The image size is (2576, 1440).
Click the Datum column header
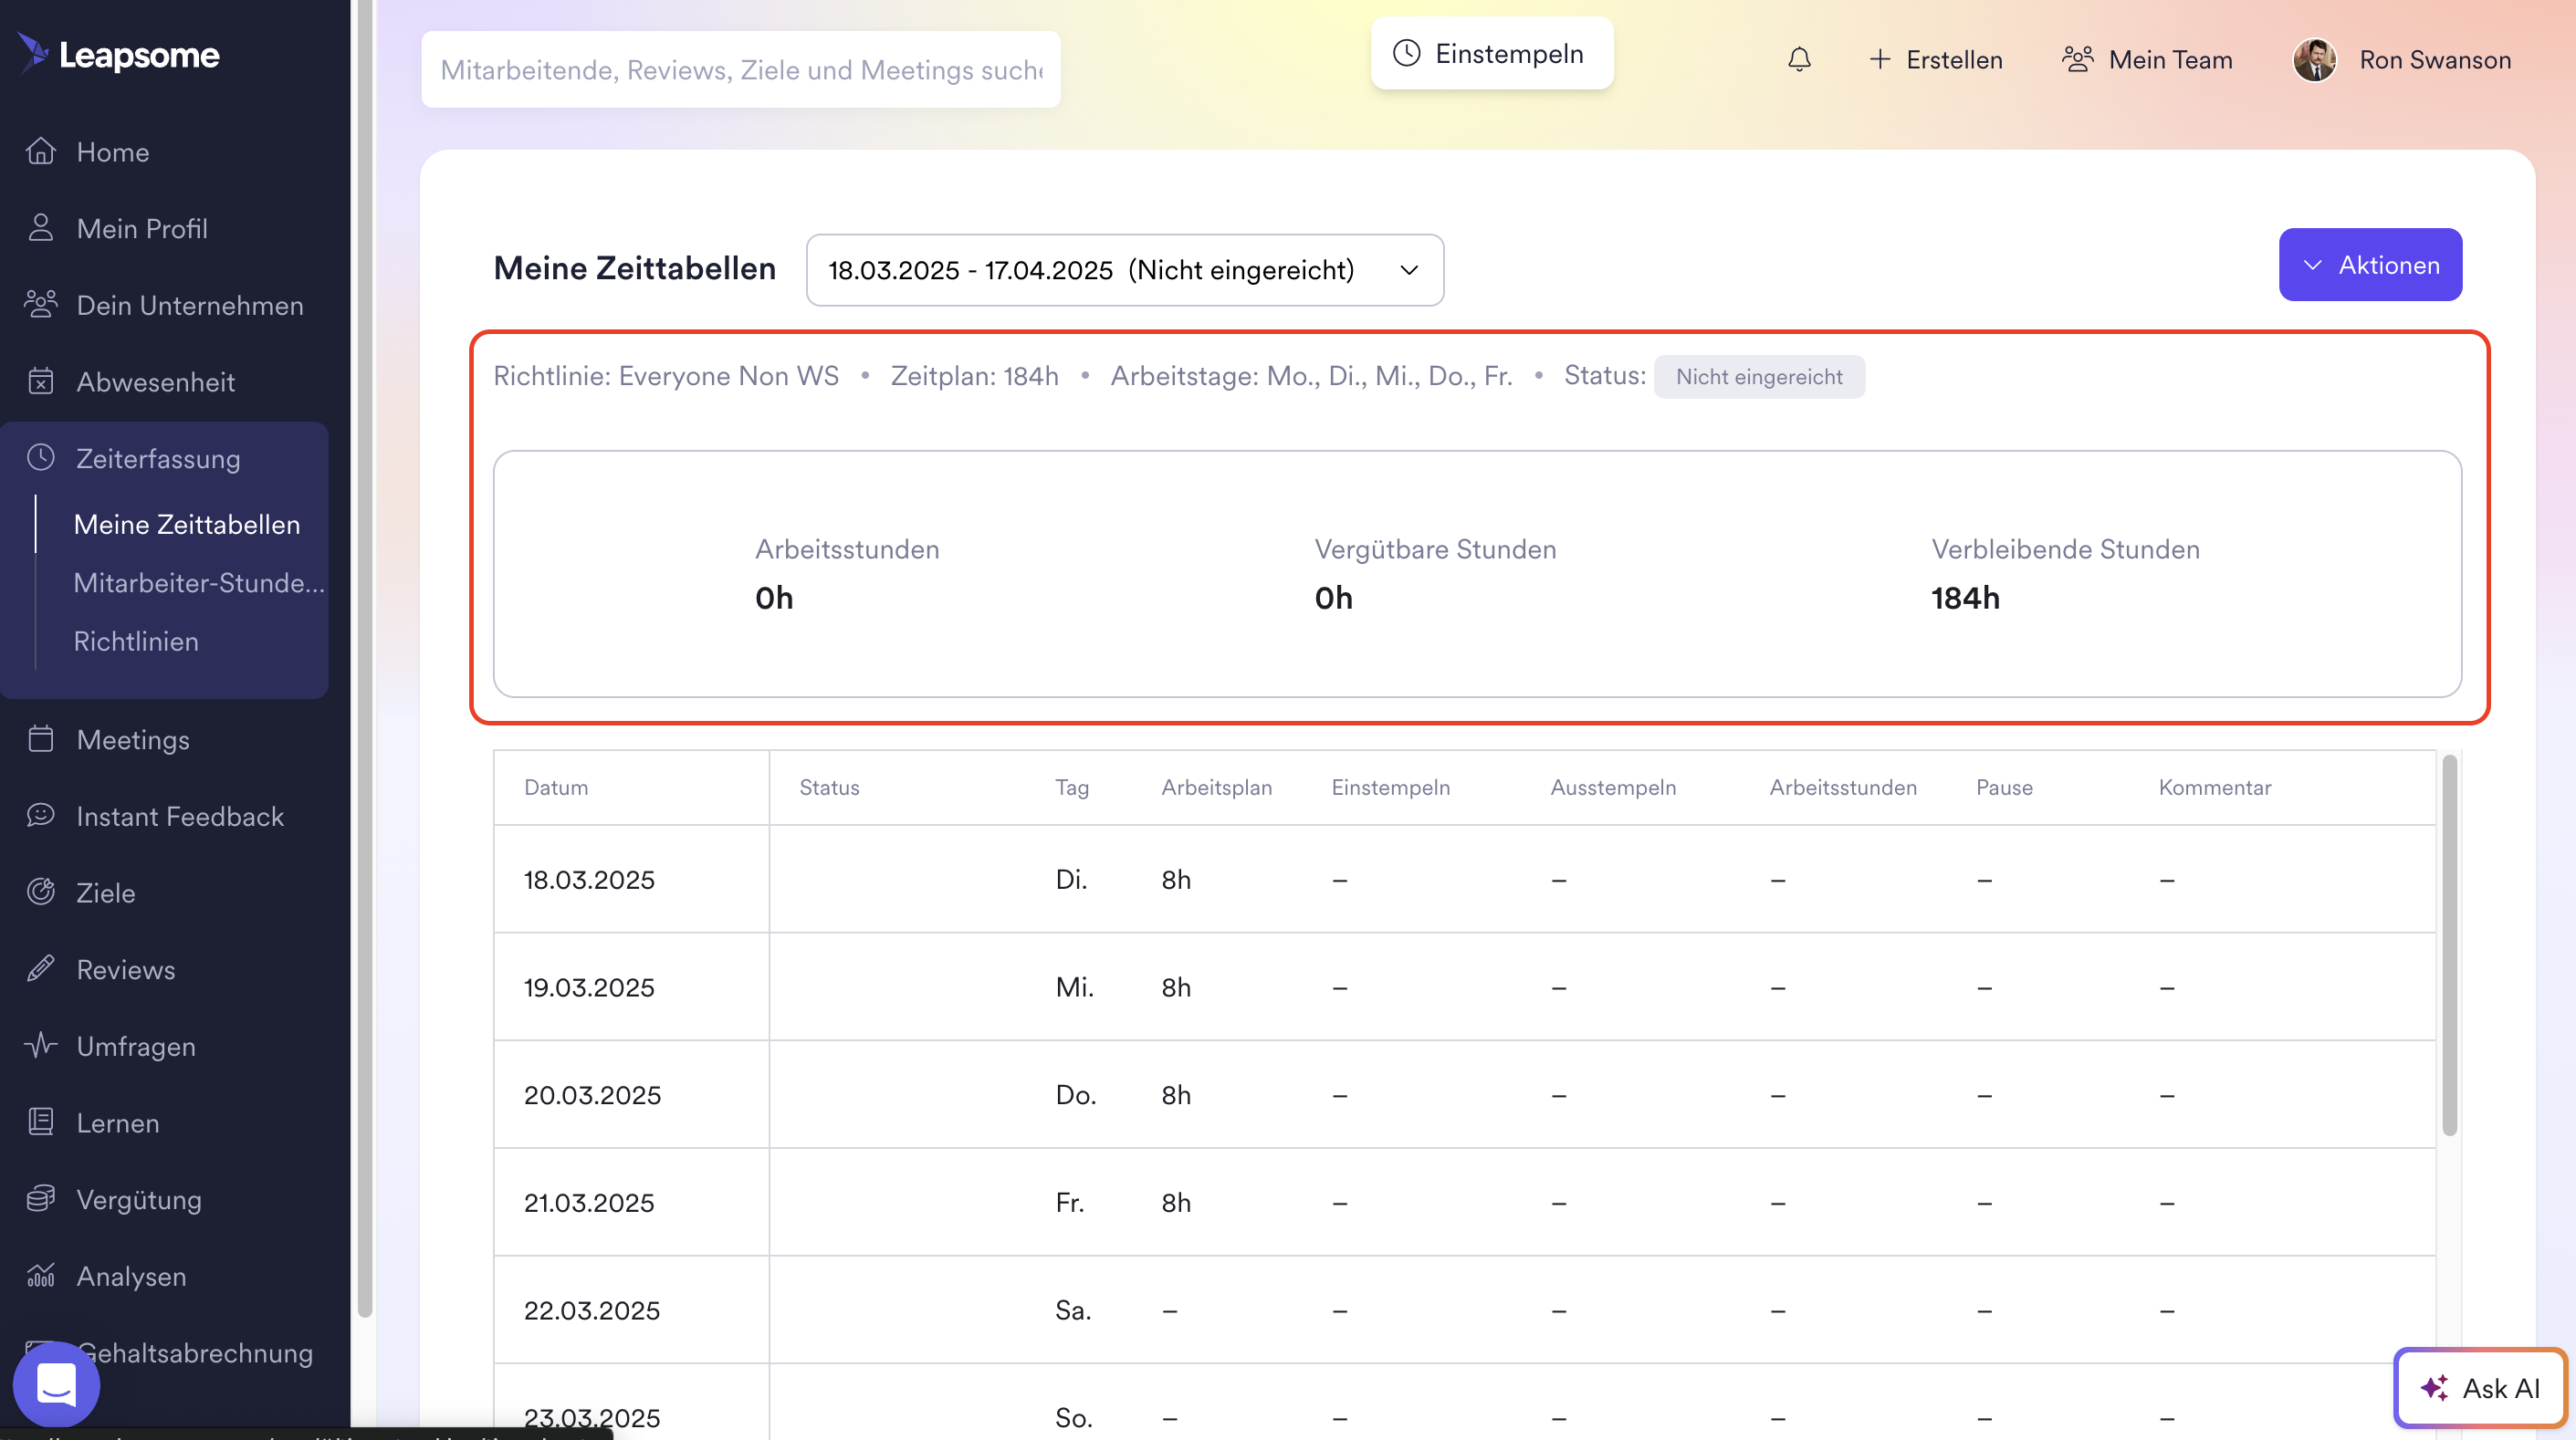tap(556, 787)
